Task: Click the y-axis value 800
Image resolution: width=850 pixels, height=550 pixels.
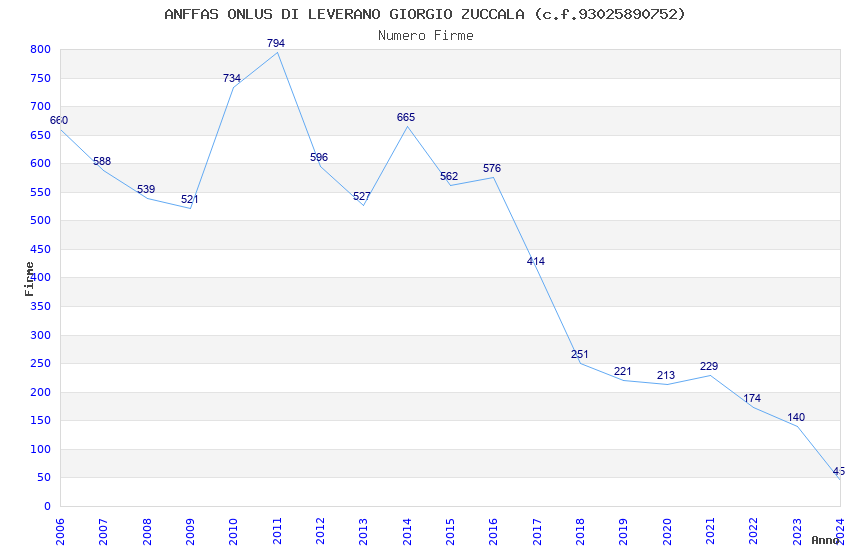Action: (40, 49)
